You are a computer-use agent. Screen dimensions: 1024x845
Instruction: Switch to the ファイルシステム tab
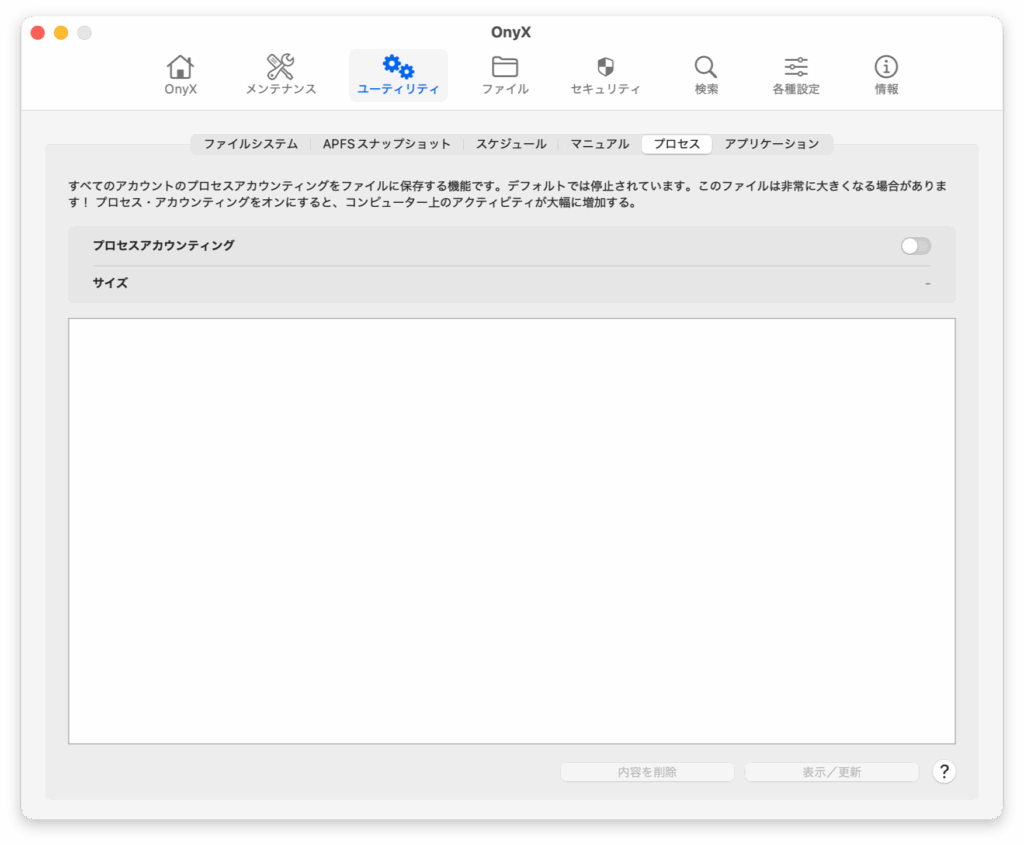tap(250, 144)
